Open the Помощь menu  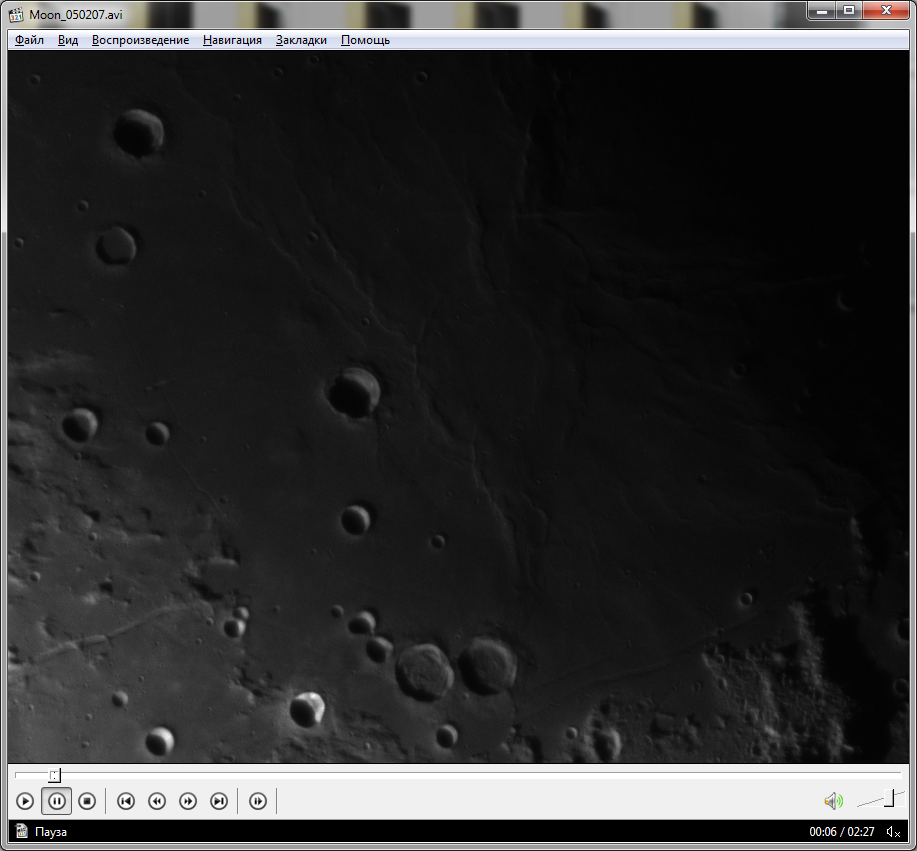tap(365, 40)
